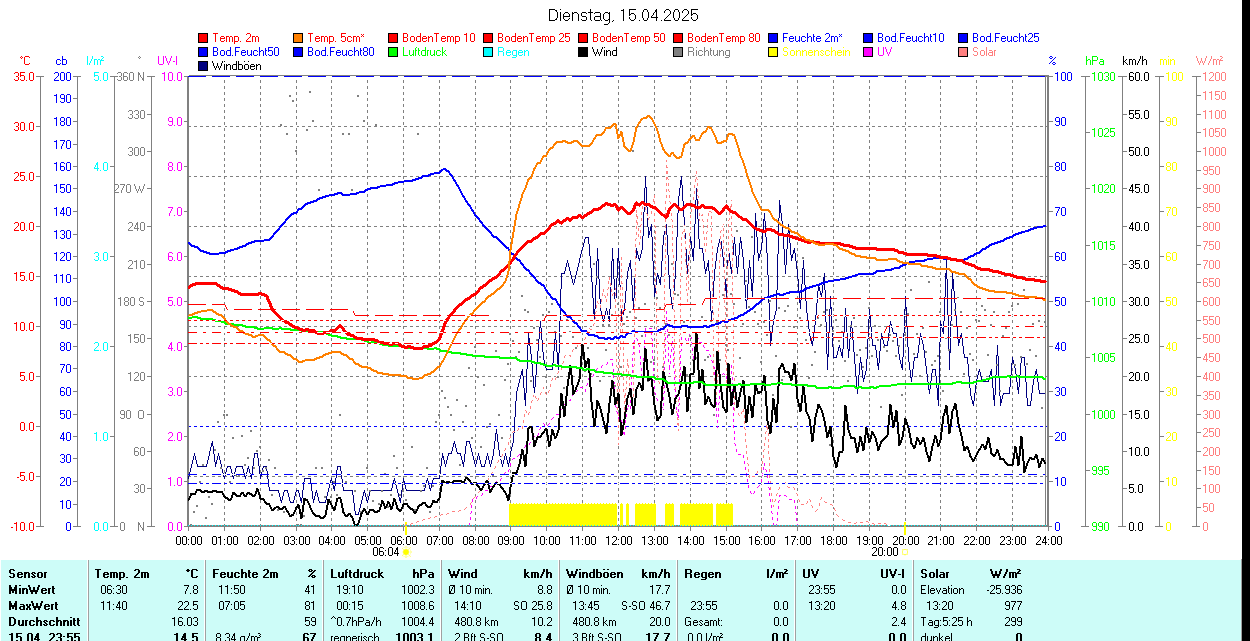Click the 20:00 sunset marker

point(884,551)
